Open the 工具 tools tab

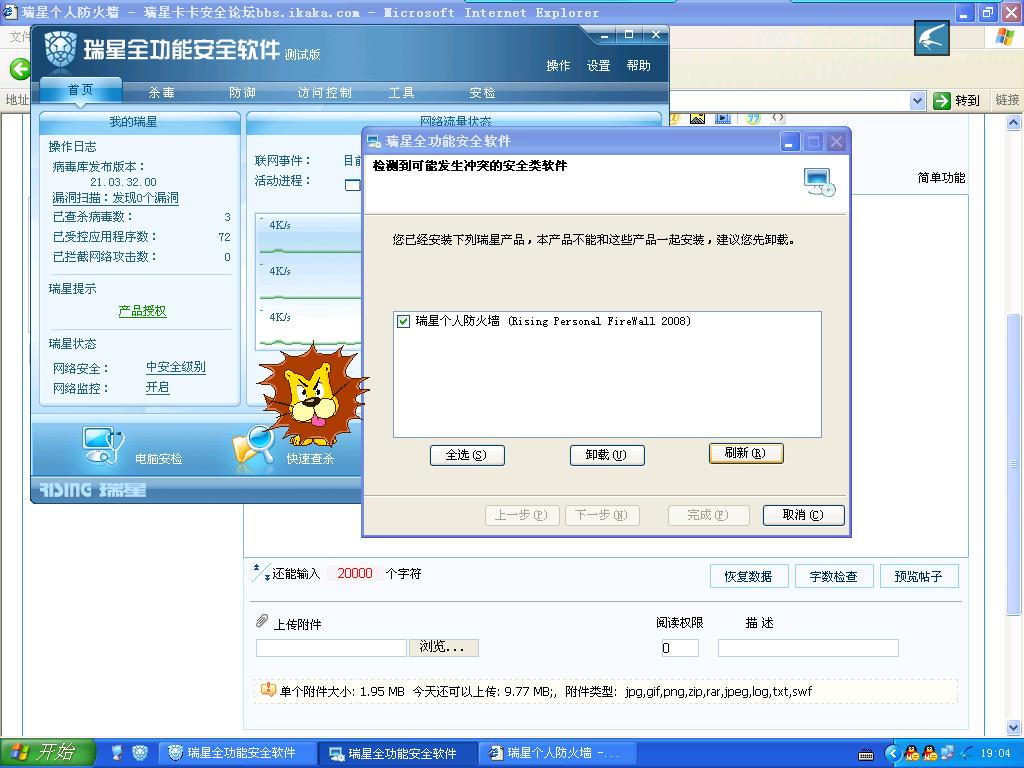[x=402, y=93]
